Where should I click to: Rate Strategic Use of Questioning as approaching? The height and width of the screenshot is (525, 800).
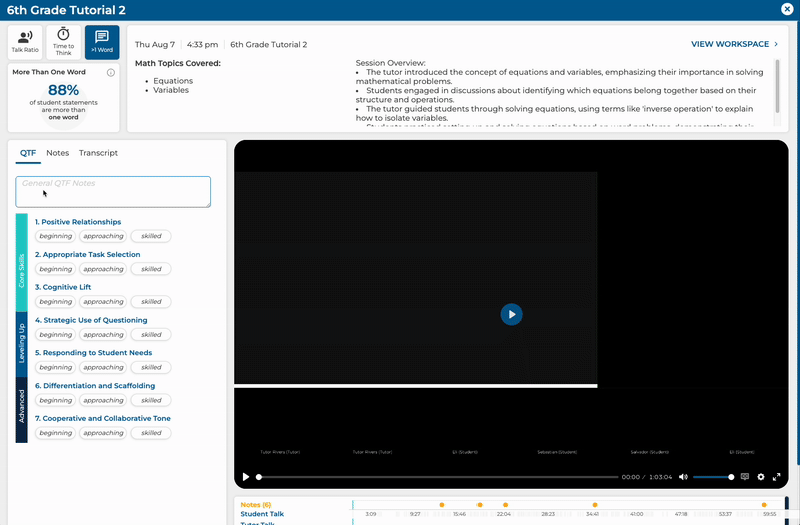point(103,335)
